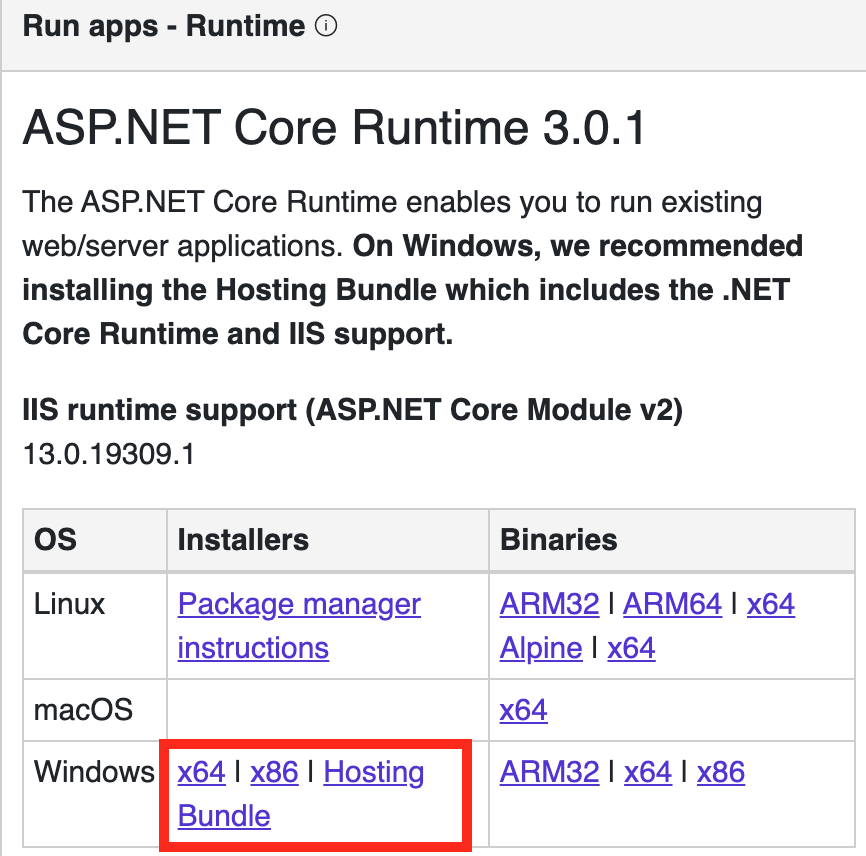Download the Windows ARM32 binaries

point(549,772)
